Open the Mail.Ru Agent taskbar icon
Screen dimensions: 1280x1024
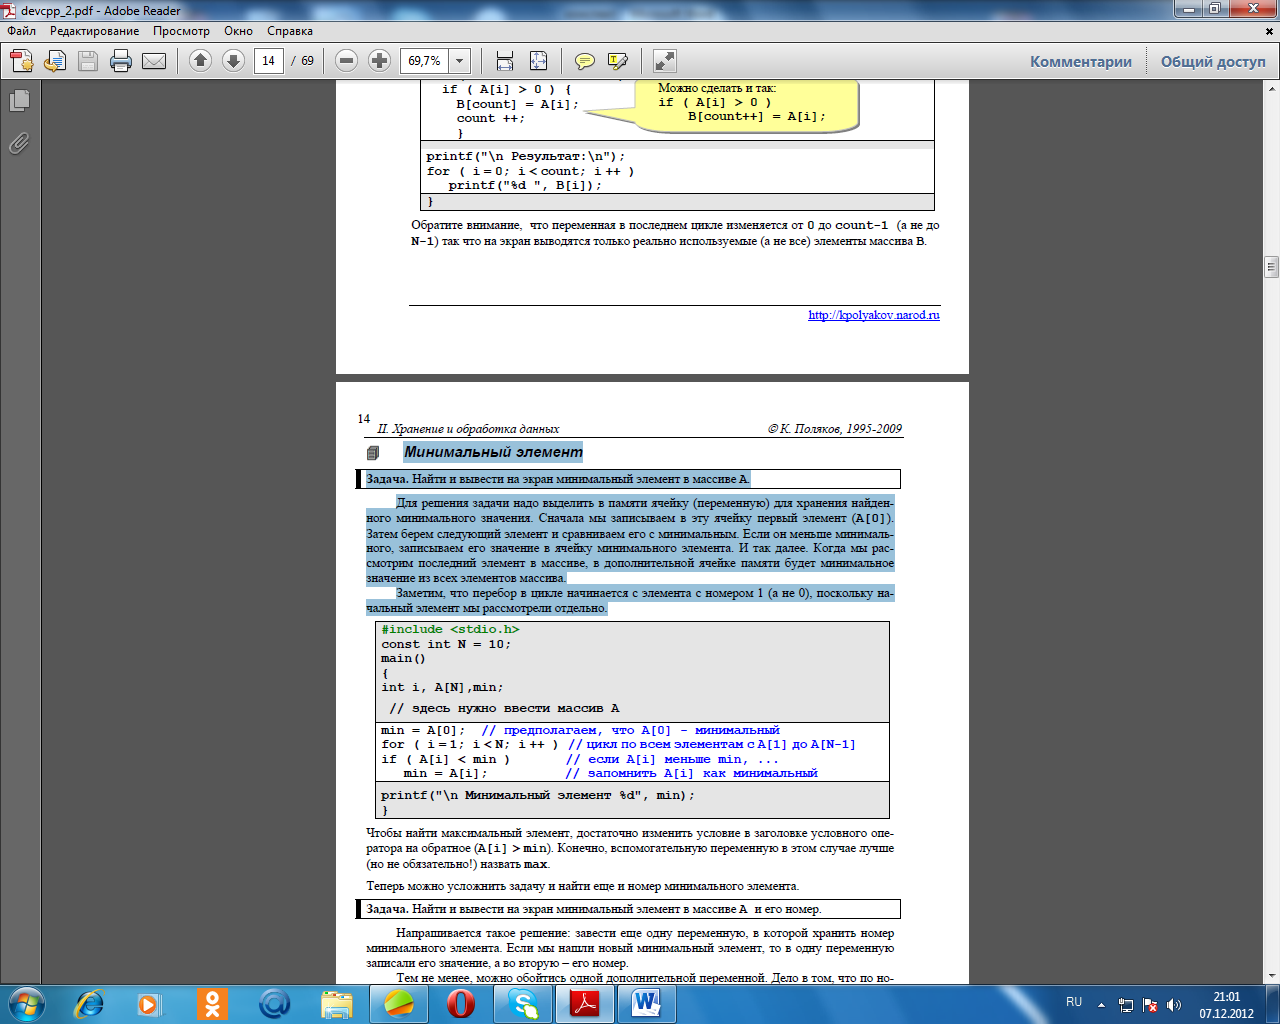tap(274, 1003)
